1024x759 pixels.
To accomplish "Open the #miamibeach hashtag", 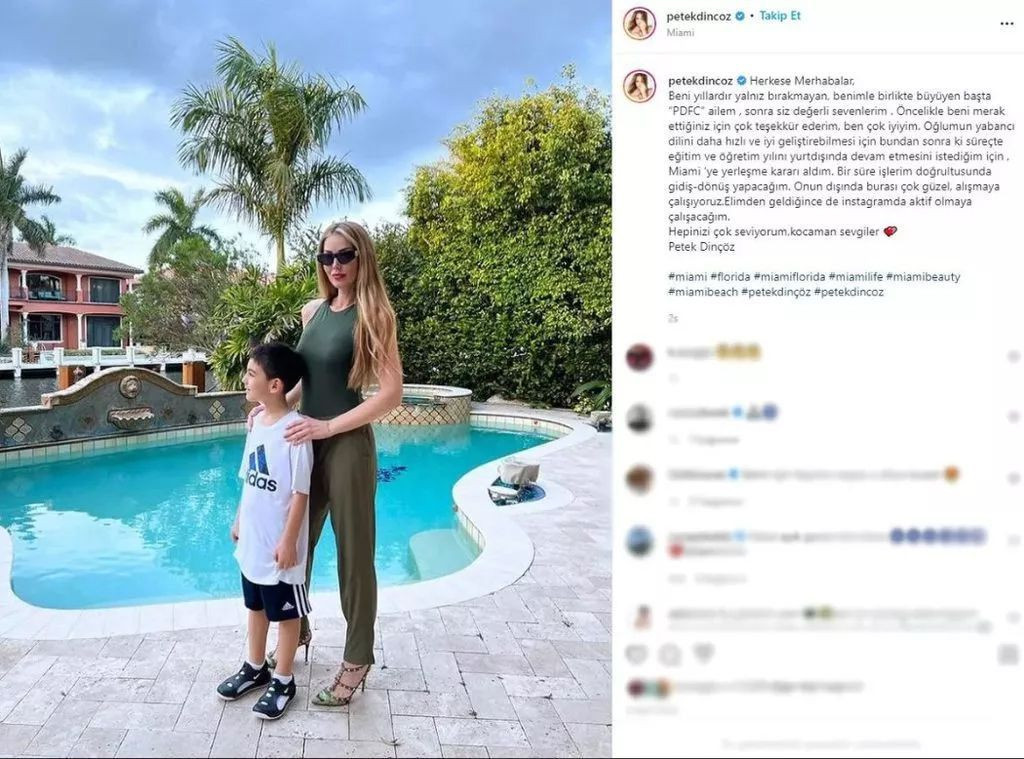I will pos(703,292).
